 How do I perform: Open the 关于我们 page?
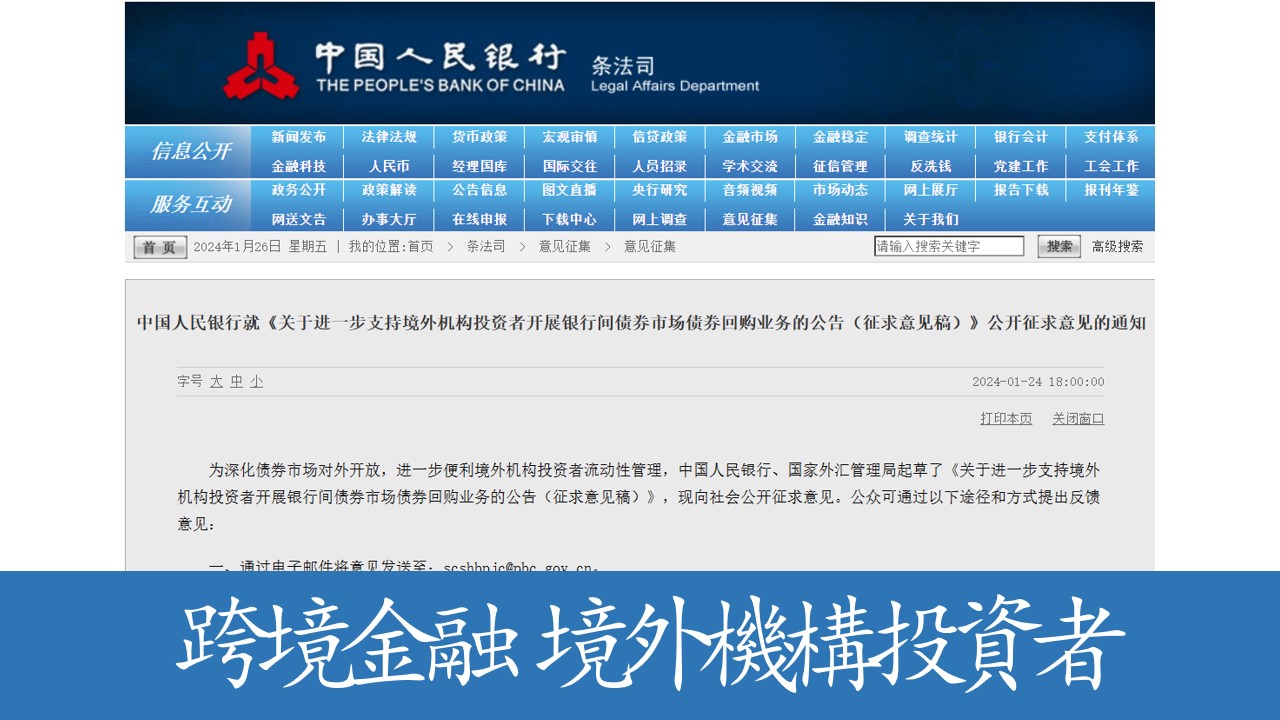pyautogui.click(x=931, y=219)
